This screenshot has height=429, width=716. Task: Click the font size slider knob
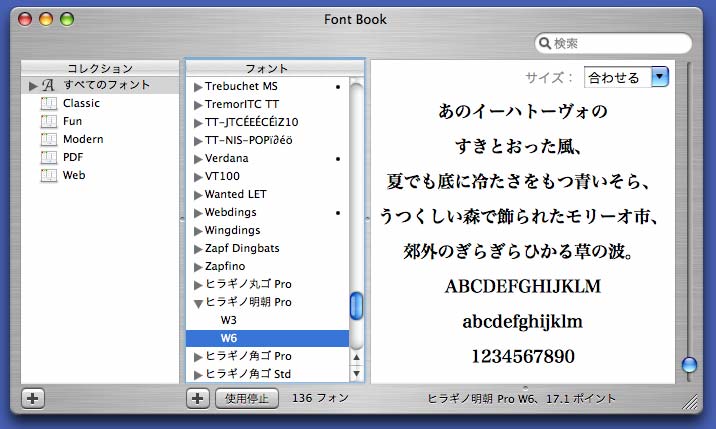point(689,365)
